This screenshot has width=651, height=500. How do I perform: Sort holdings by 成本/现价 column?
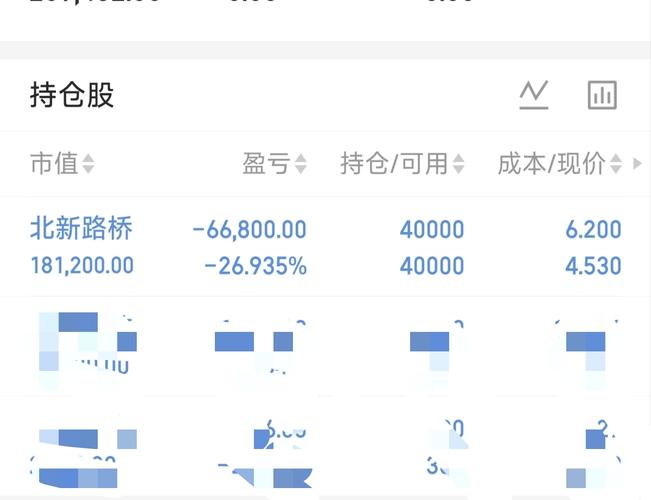tap(560, 163)
